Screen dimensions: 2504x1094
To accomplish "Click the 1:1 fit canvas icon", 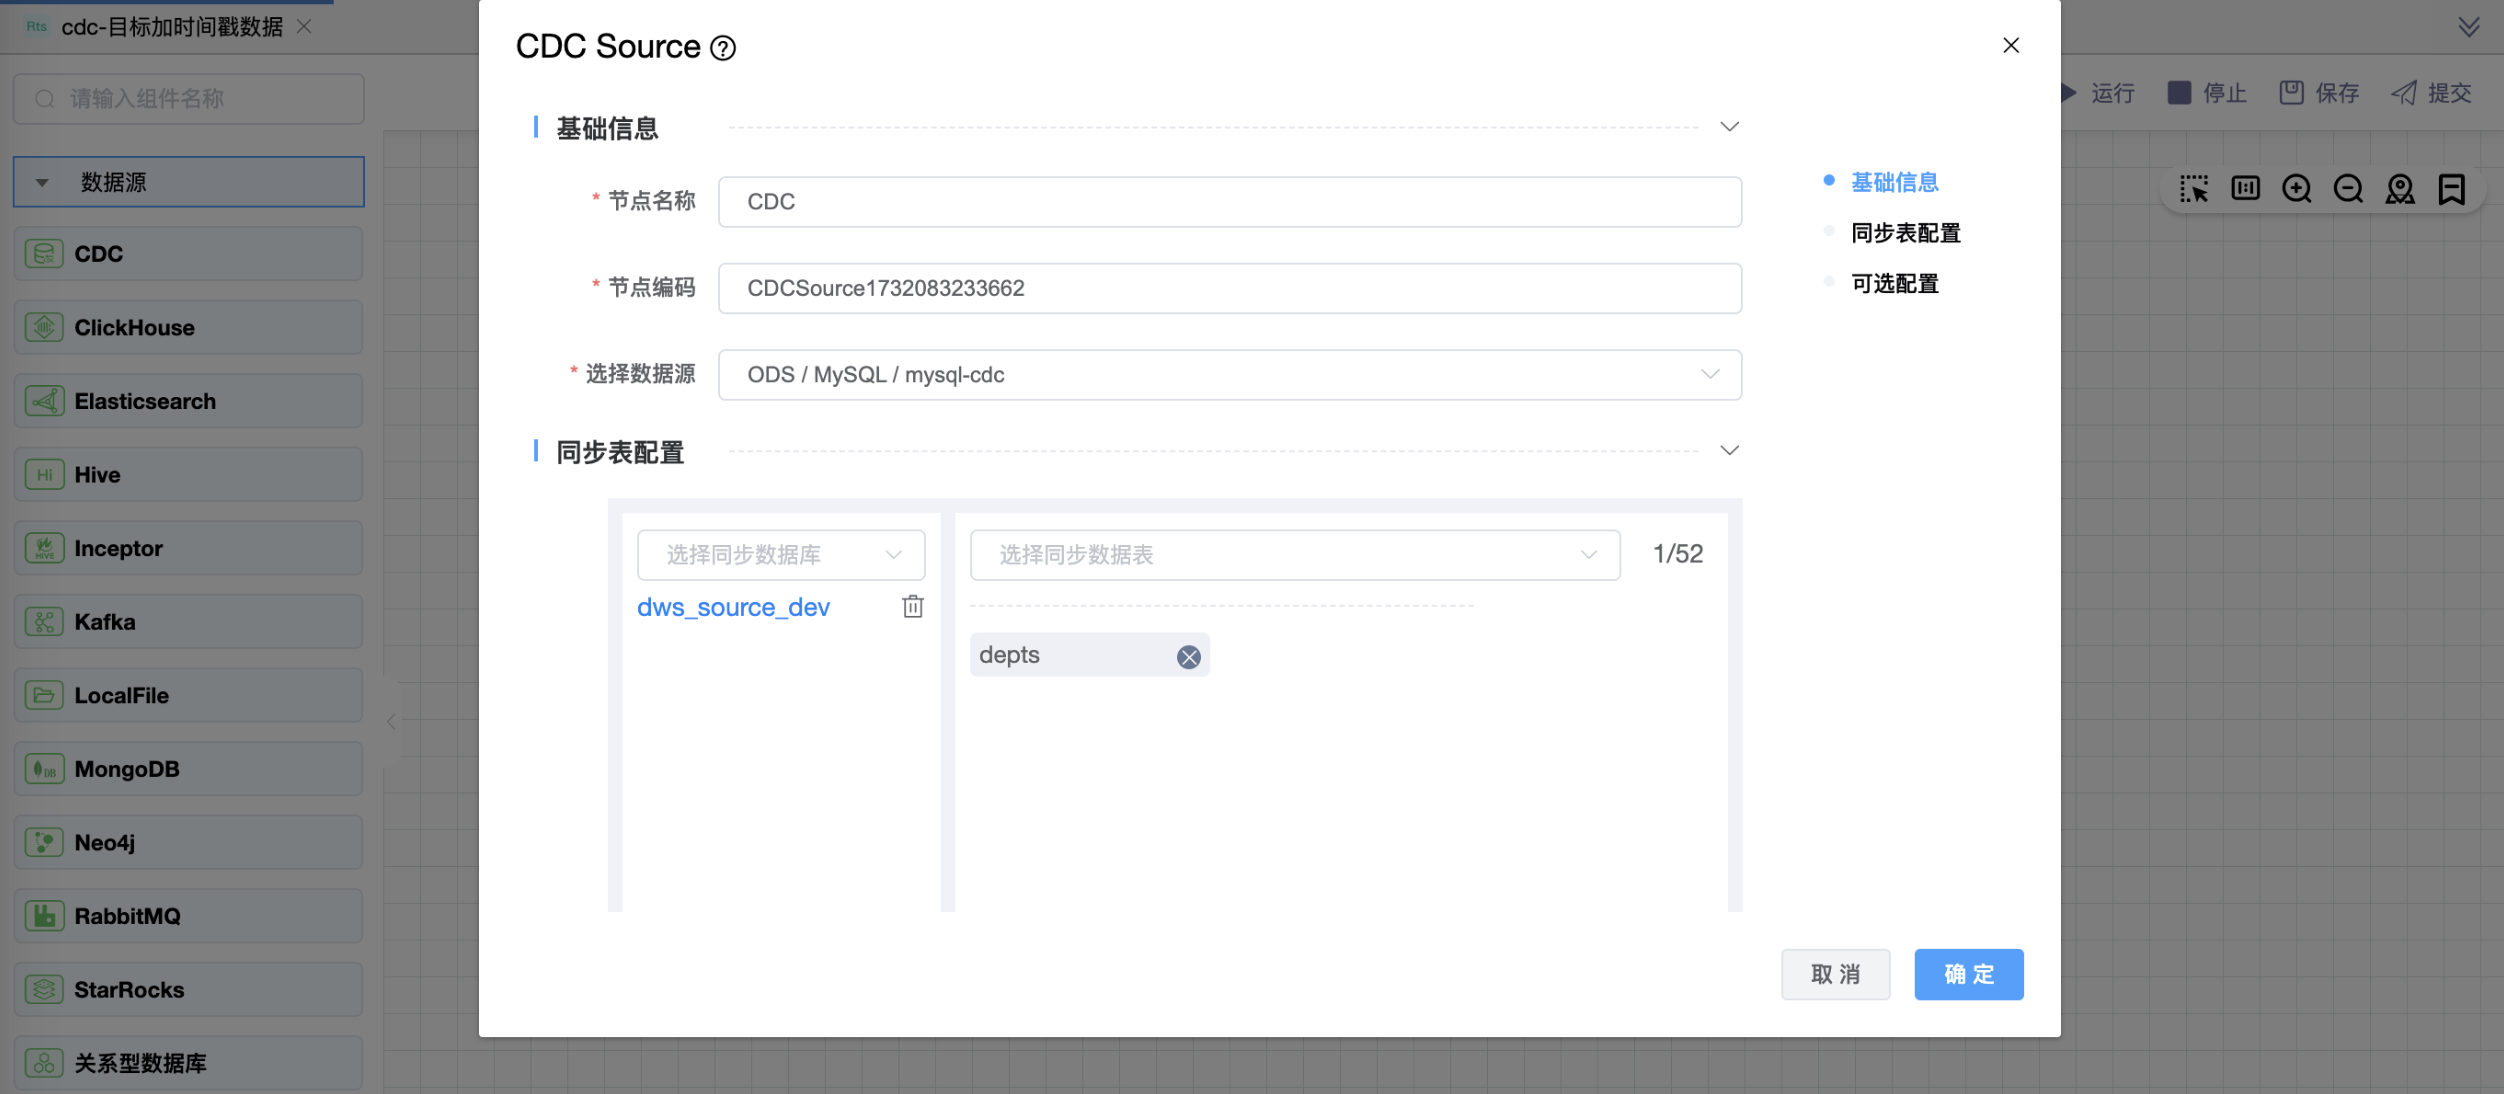I will [x=2245, y=189].
